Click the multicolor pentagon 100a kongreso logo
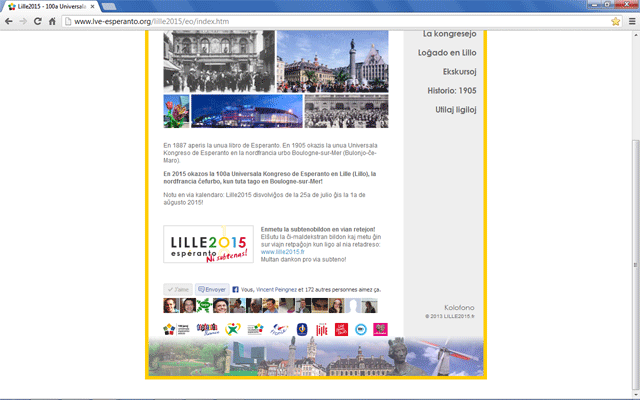 [x=176, y=329]
